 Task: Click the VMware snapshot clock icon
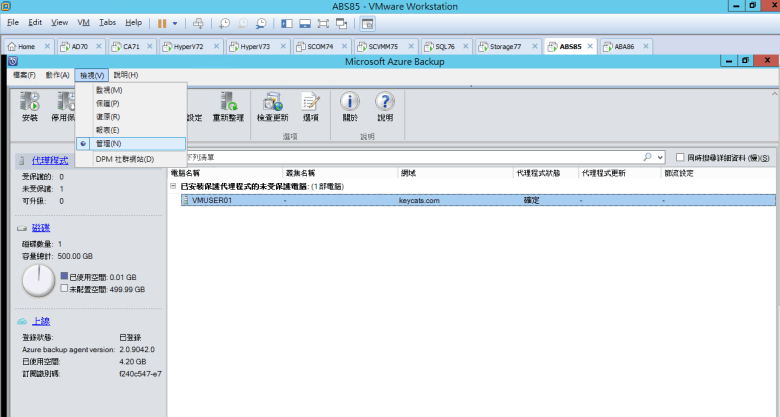point(224,22)
